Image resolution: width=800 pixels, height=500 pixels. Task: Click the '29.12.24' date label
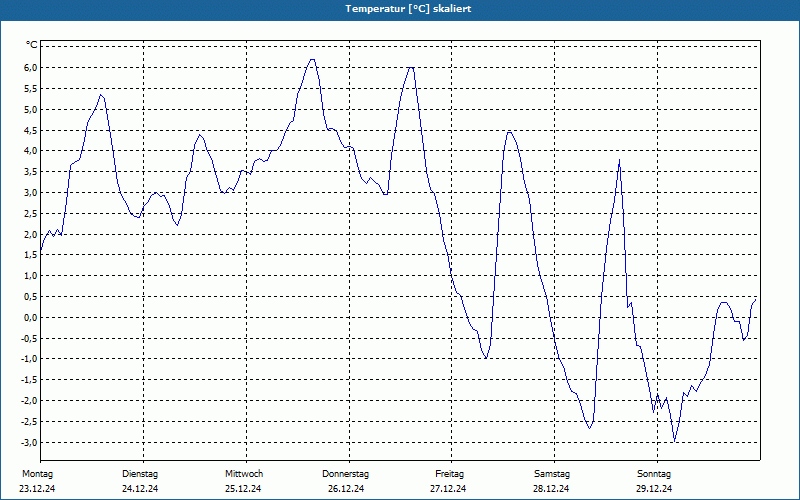pyautogui.click(x=654, y=489)
